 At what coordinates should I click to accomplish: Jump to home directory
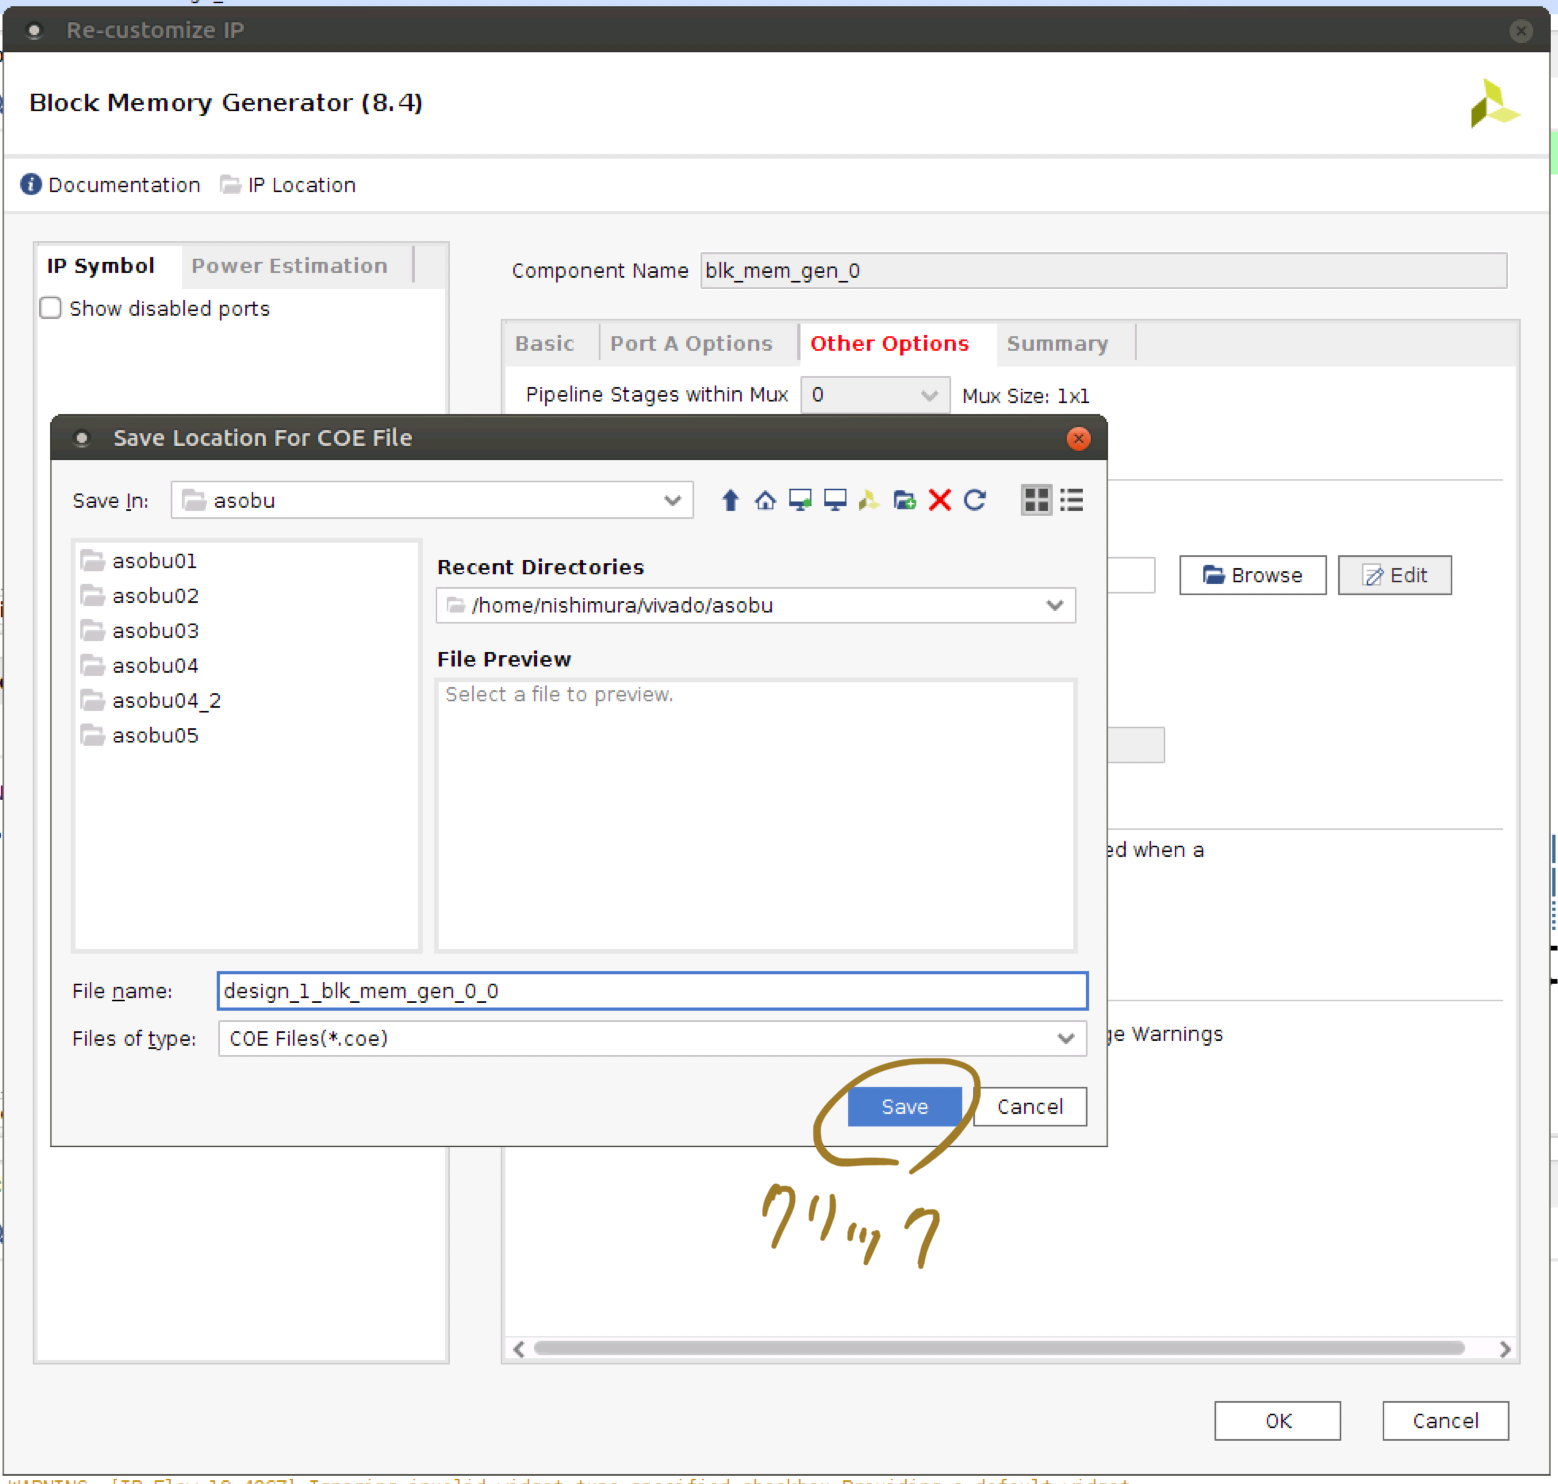tap(765, 500)
